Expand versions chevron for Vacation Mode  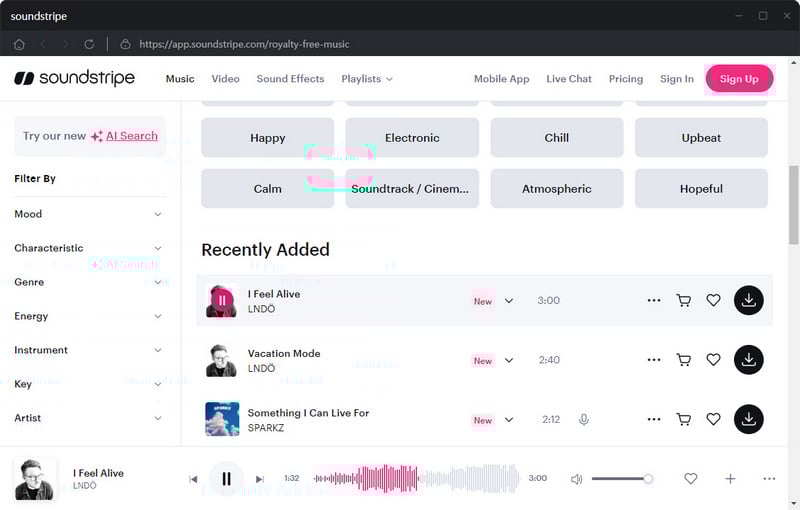509,360
